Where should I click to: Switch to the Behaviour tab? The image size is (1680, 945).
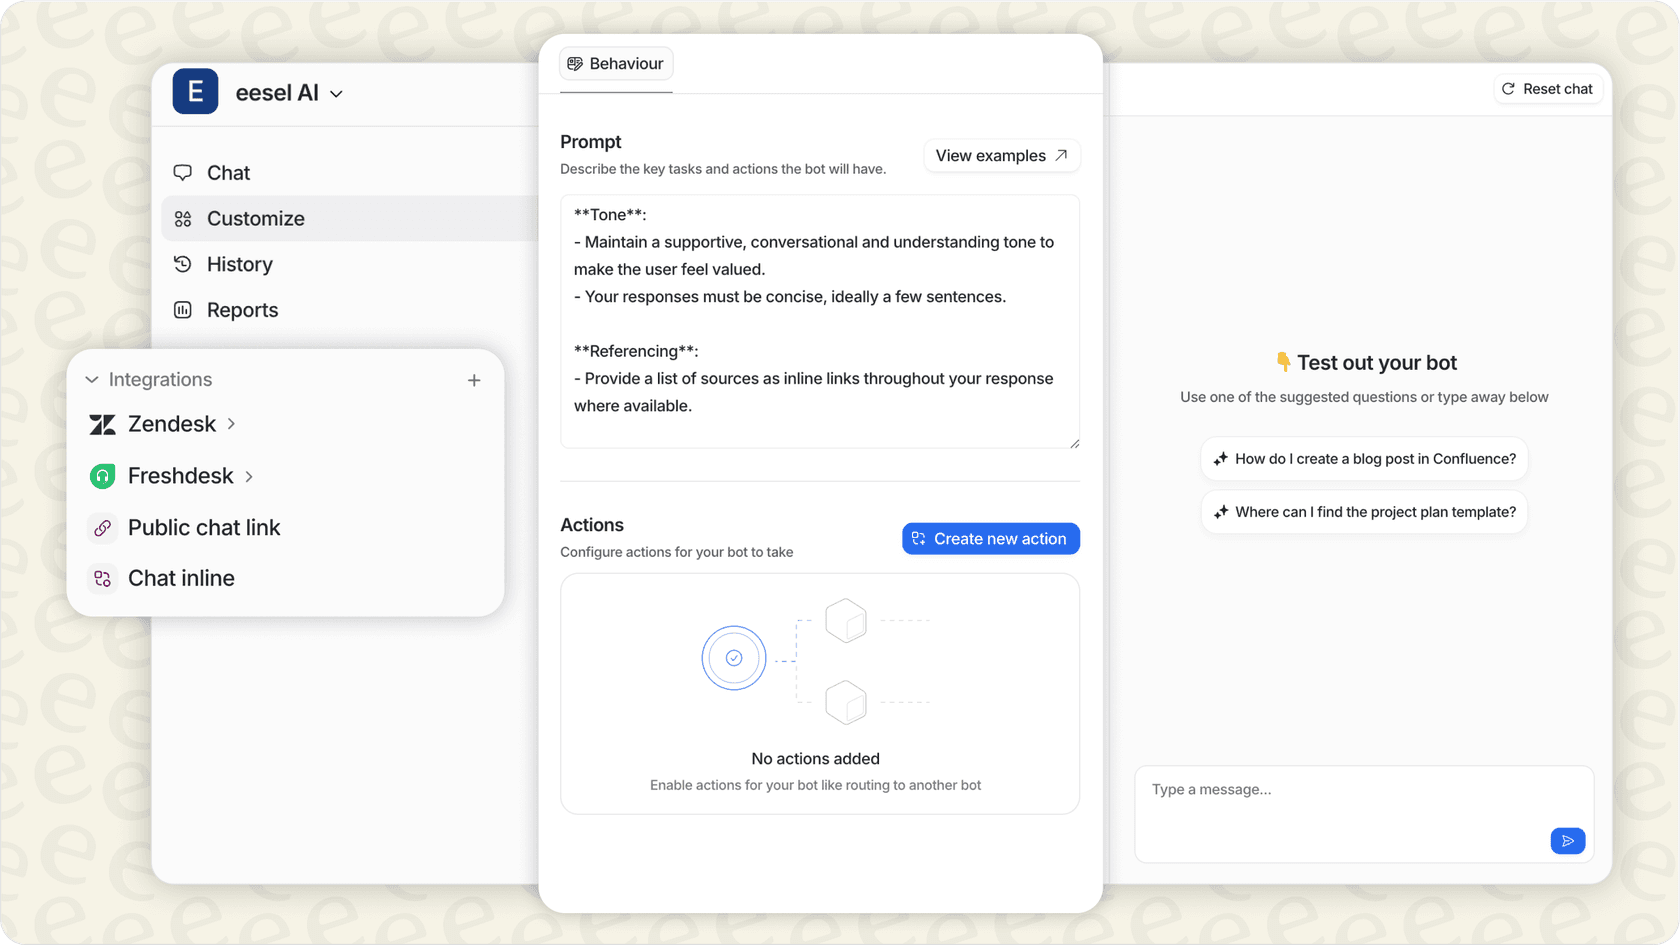pyautogui.click(x=616, y=63)
